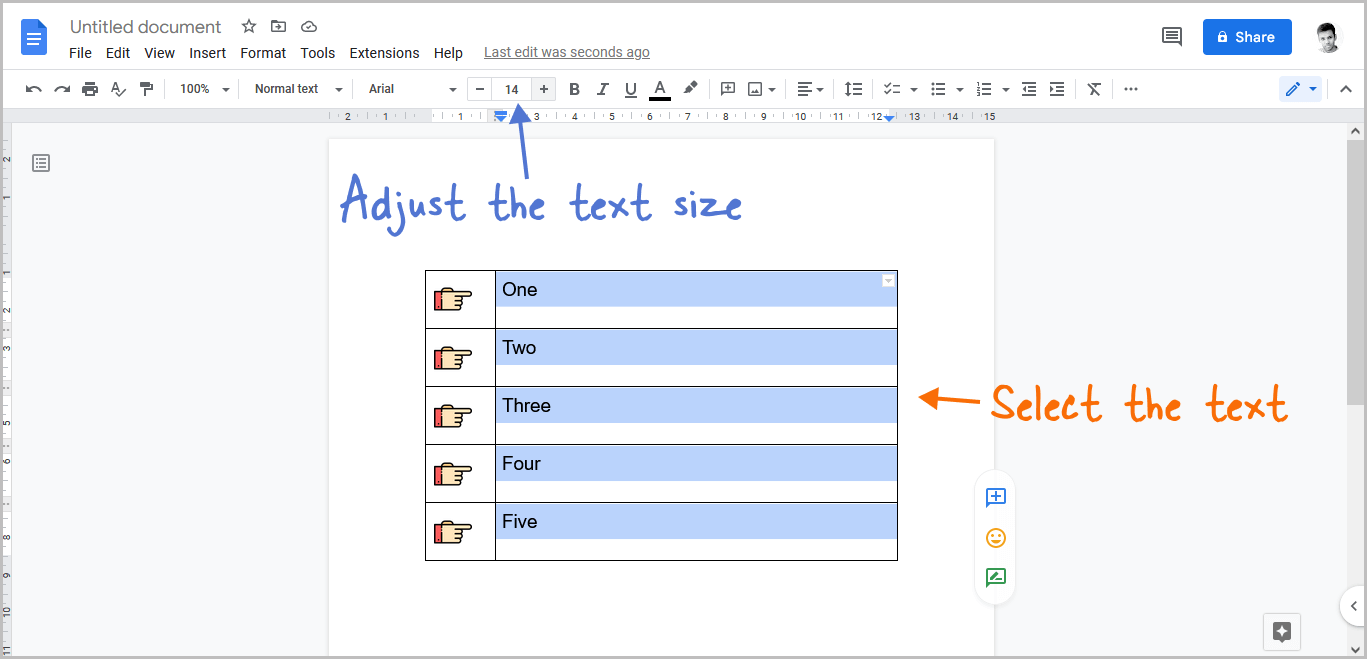Clear formatting of the text
Screen dimensions: 1367x659
(x=1093, y=89)
